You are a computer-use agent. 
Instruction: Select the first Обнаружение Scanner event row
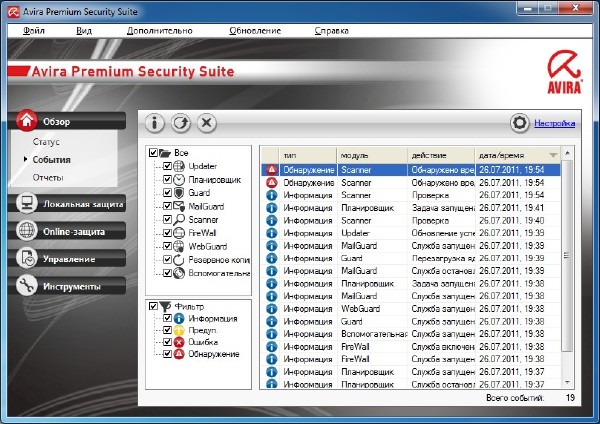point(410,170)
